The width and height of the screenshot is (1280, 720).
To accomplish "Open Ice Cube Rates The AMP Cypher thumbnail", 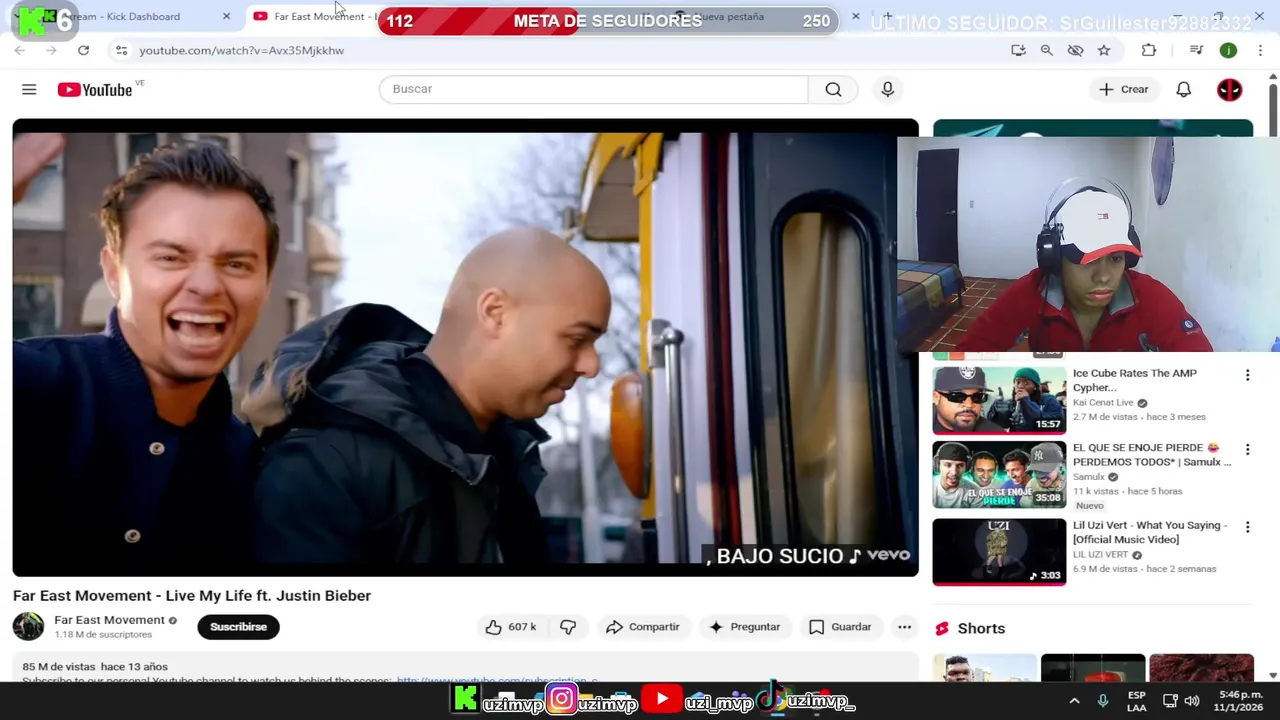I will point(999,400).
